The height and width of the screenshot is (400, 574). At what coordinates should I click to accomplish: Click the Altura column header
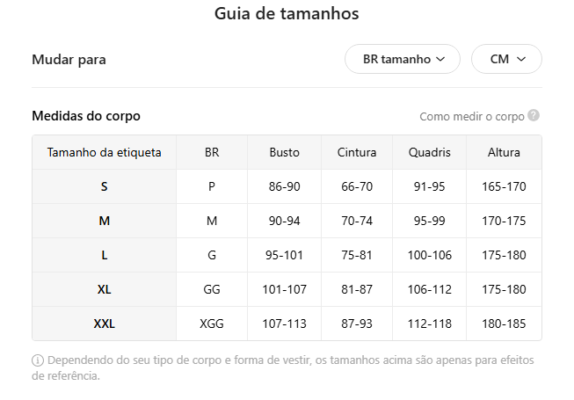[504, 152]
